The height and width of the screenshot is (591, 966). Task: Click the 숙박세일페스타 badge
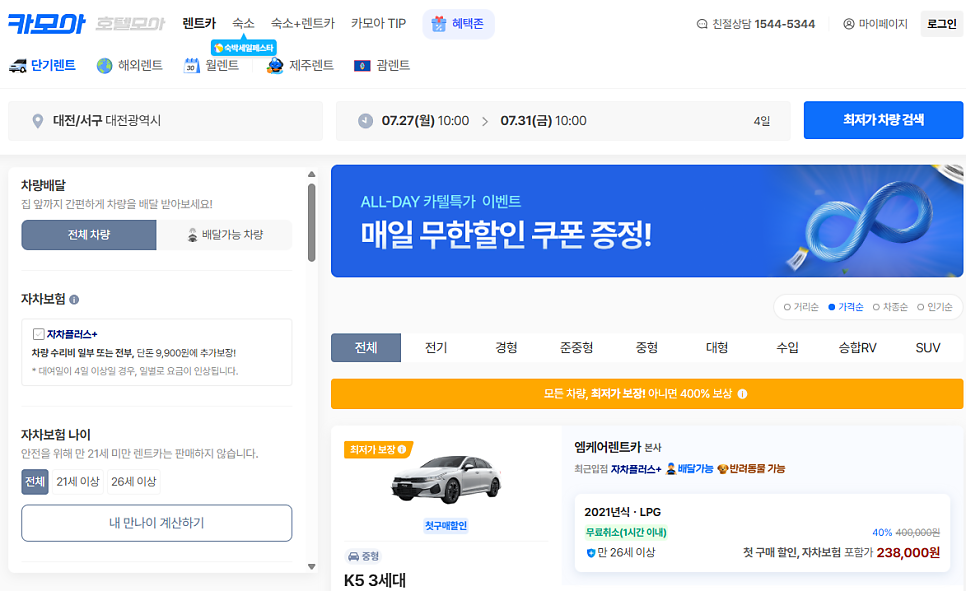(x=244, y=47)
